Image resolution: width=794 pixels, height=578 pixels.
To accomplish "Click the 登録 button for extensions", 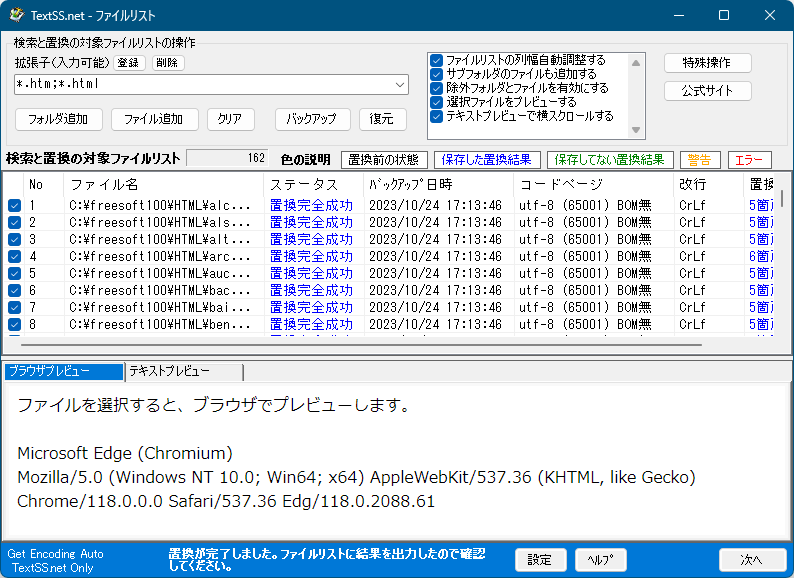I will (129, 63).
